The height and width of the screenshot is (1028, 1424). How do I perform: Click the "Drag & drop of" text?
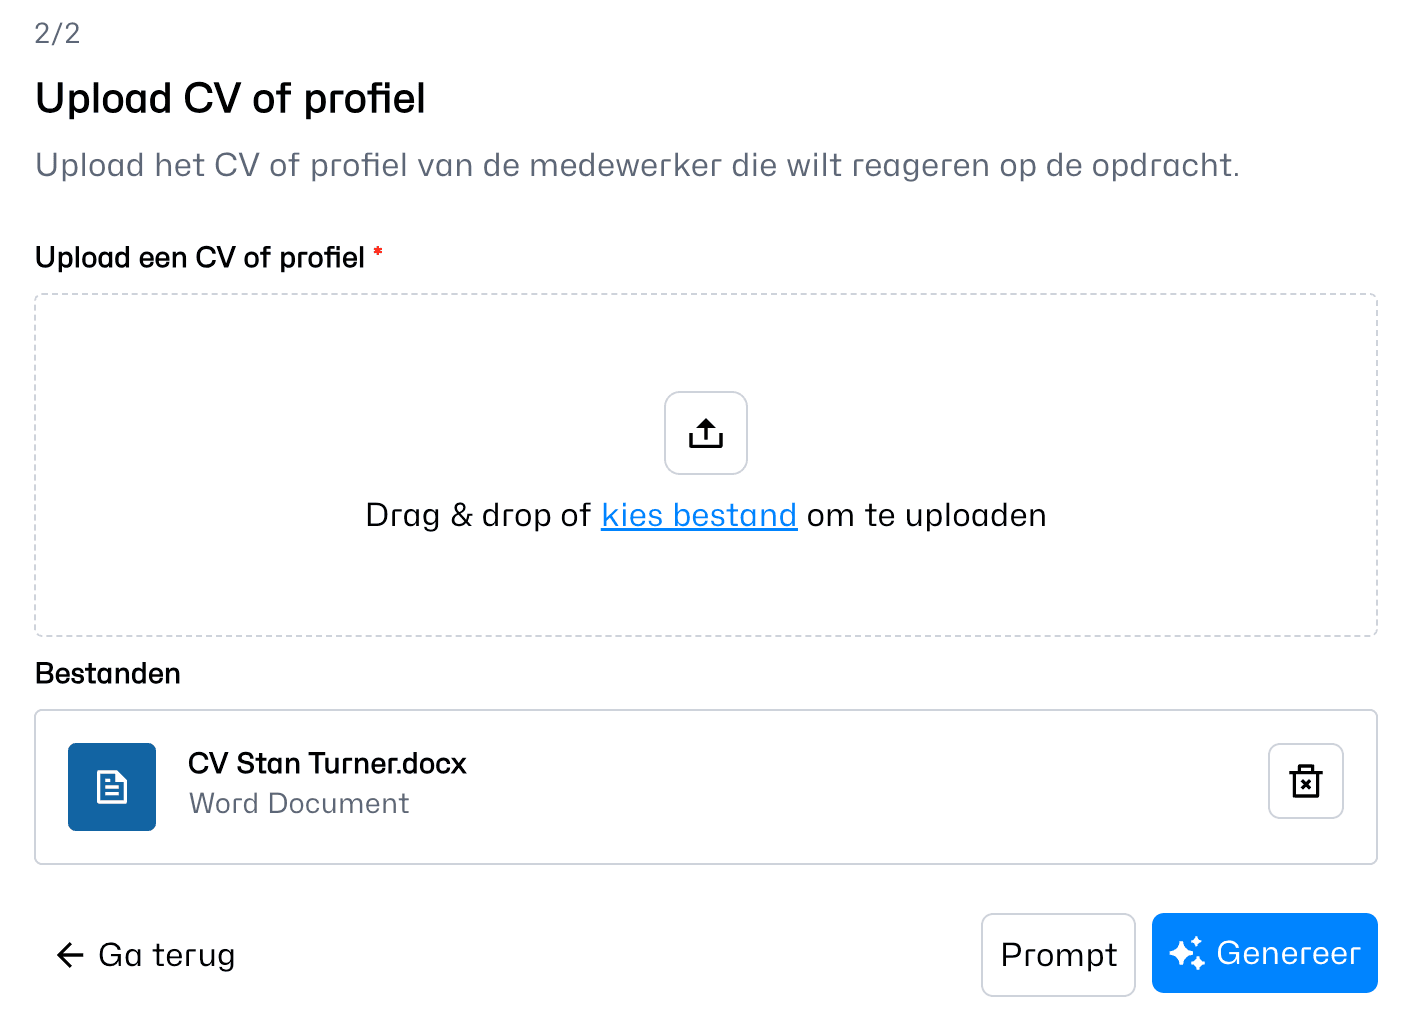tap(478, 515)
